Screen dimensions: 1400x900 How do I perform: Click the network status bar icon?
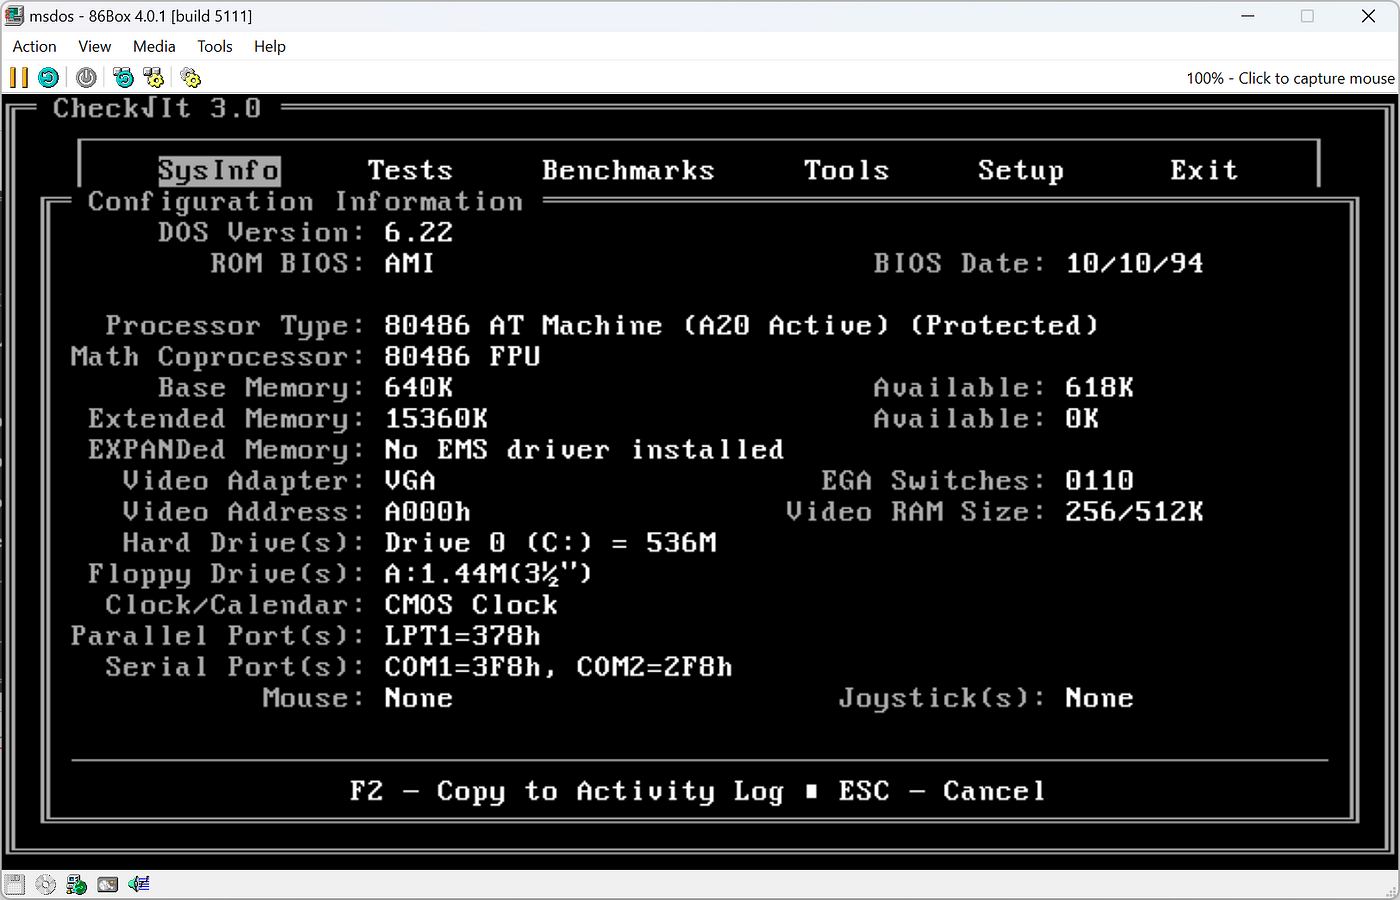click(x=76, y=884)
